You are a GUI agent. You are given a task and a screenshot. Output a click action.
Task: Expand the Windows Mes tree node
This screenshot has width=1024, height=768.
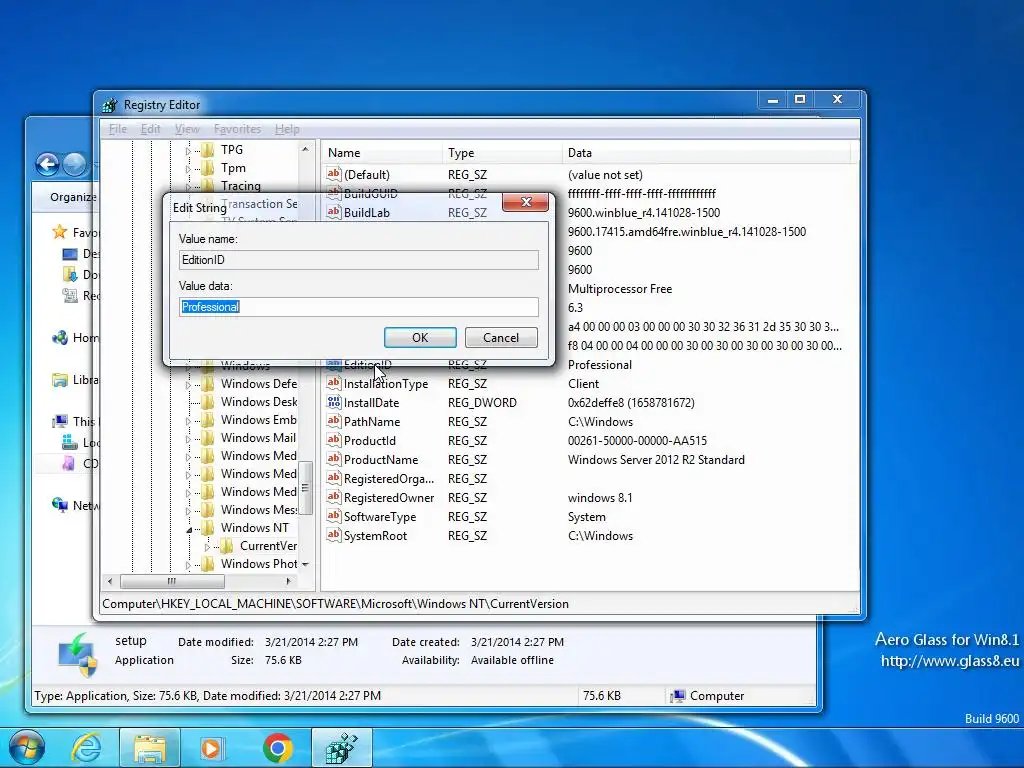188,511
